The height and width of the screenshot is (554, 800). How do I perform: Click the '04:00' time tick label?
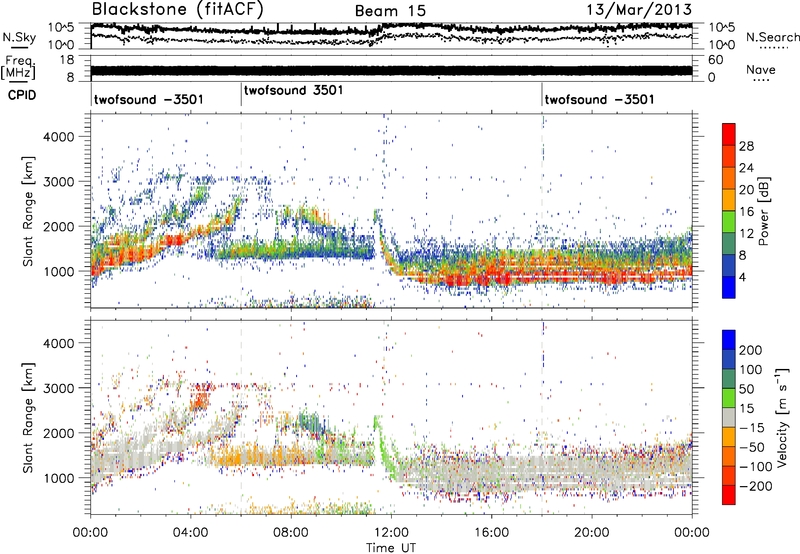coord(191,533)
